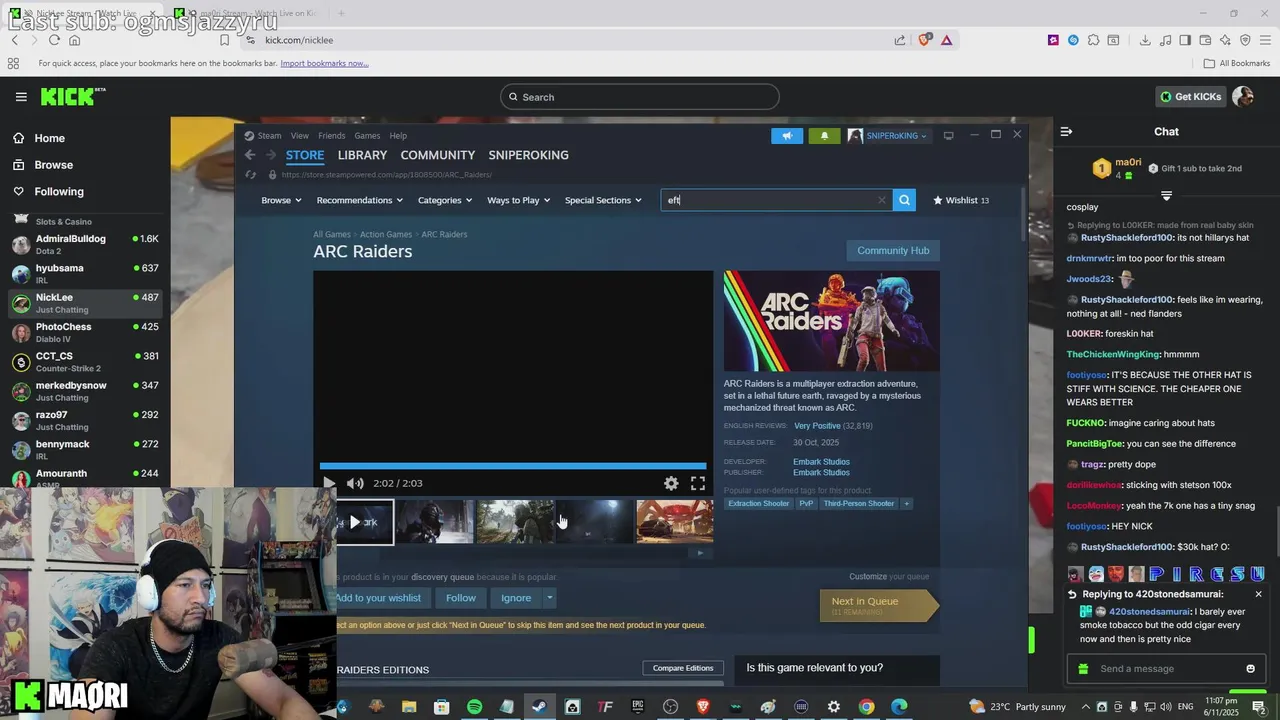This screenshot has height=720, width=1280.
Task: Open browser extensions puzzle icon
Action: [1093, 40]
